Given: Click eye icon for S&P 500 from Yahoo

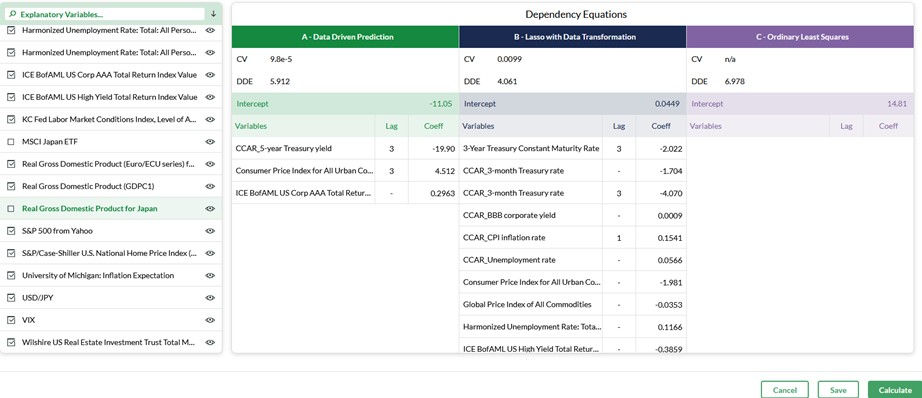Looking at the screenshot, I should [x=210, y=231].
